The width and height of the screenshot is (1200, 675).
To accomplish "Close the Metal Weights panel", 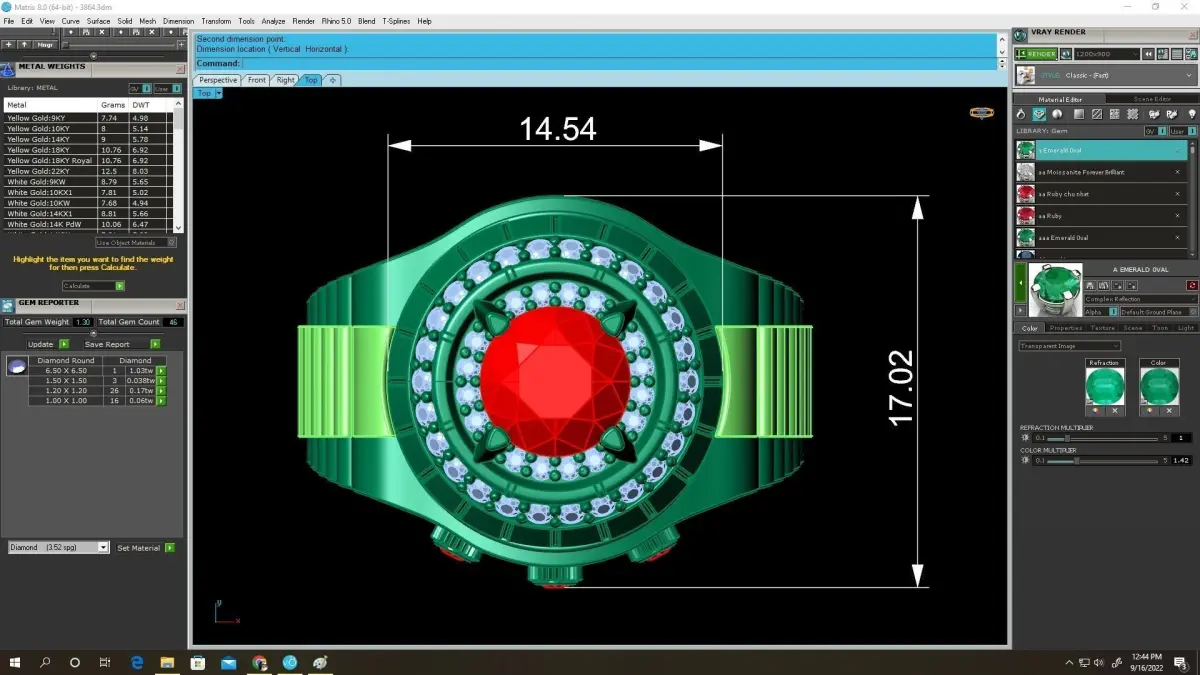I will 180,68.
